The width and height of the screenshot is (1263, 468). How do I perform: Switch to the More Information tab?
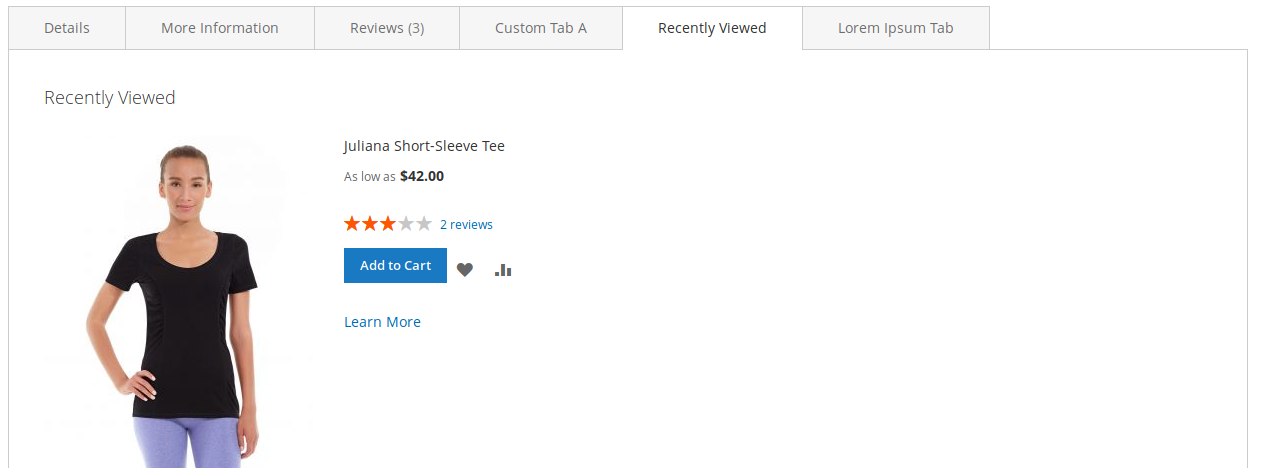click(220, 28)
